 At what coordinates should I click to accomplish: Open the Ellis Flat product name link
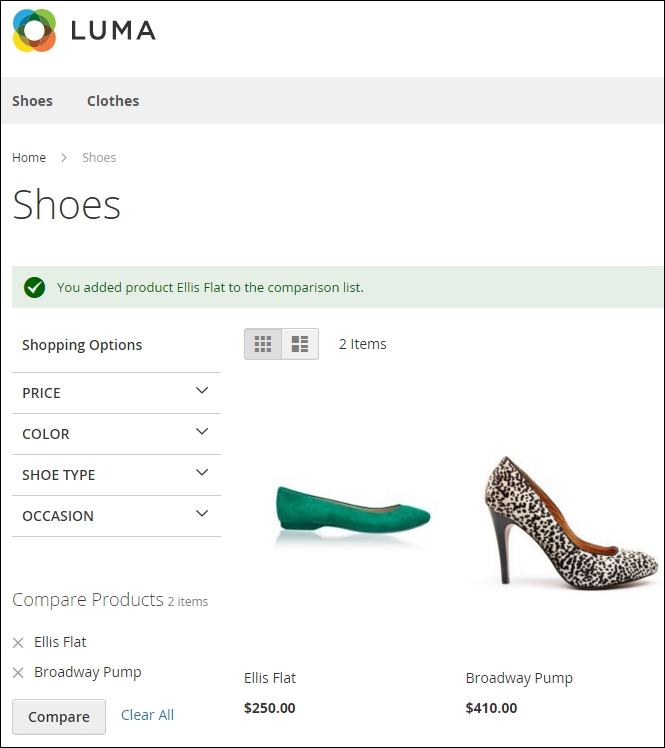pyautogui.click(x=270, y=678)
